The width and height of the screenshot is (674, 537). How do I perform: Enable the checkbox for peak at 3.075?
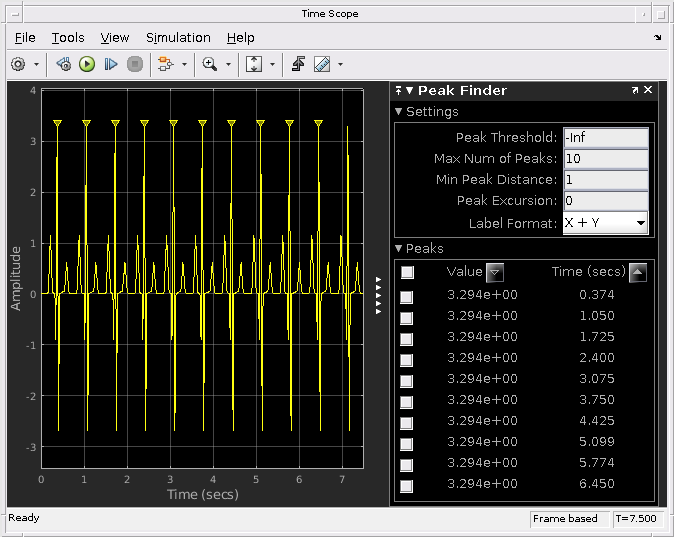pos(407,381)
